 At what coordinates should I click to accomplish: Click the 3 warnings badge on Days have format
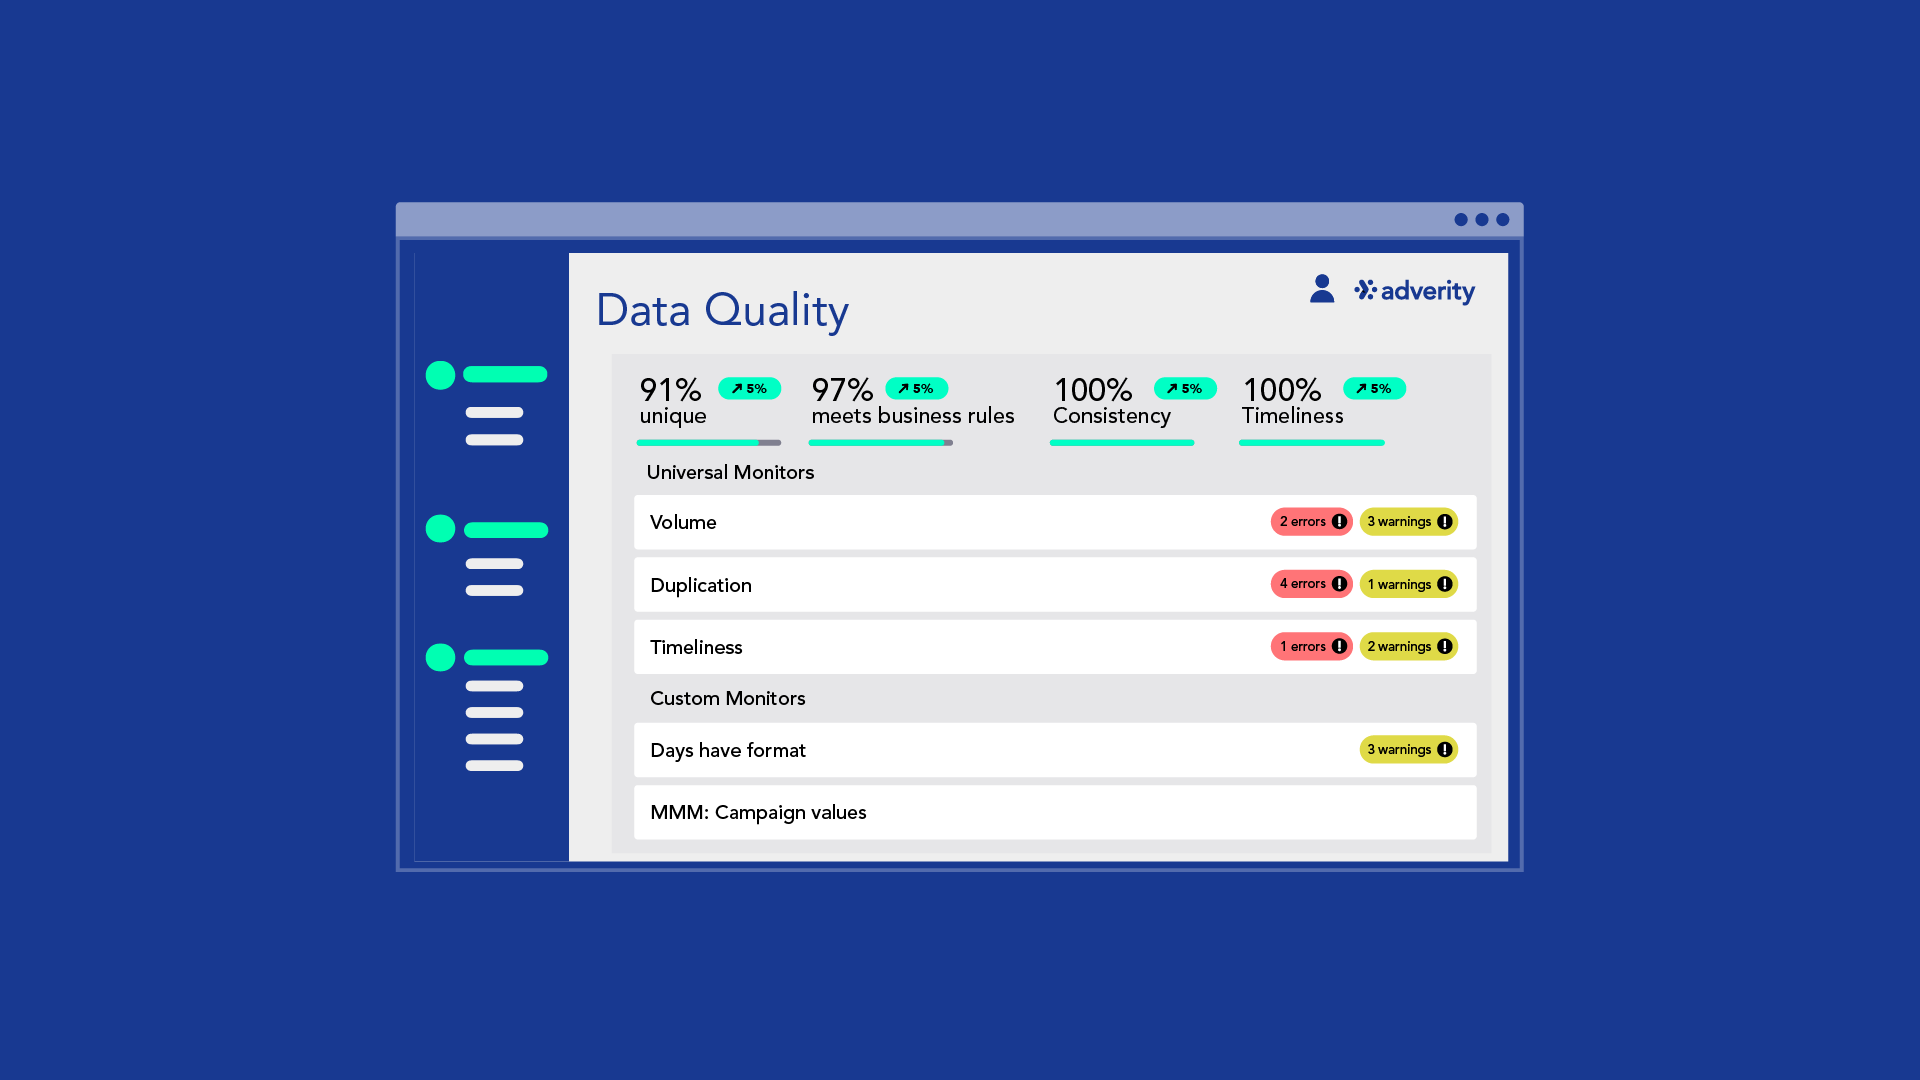(1408, 749)
